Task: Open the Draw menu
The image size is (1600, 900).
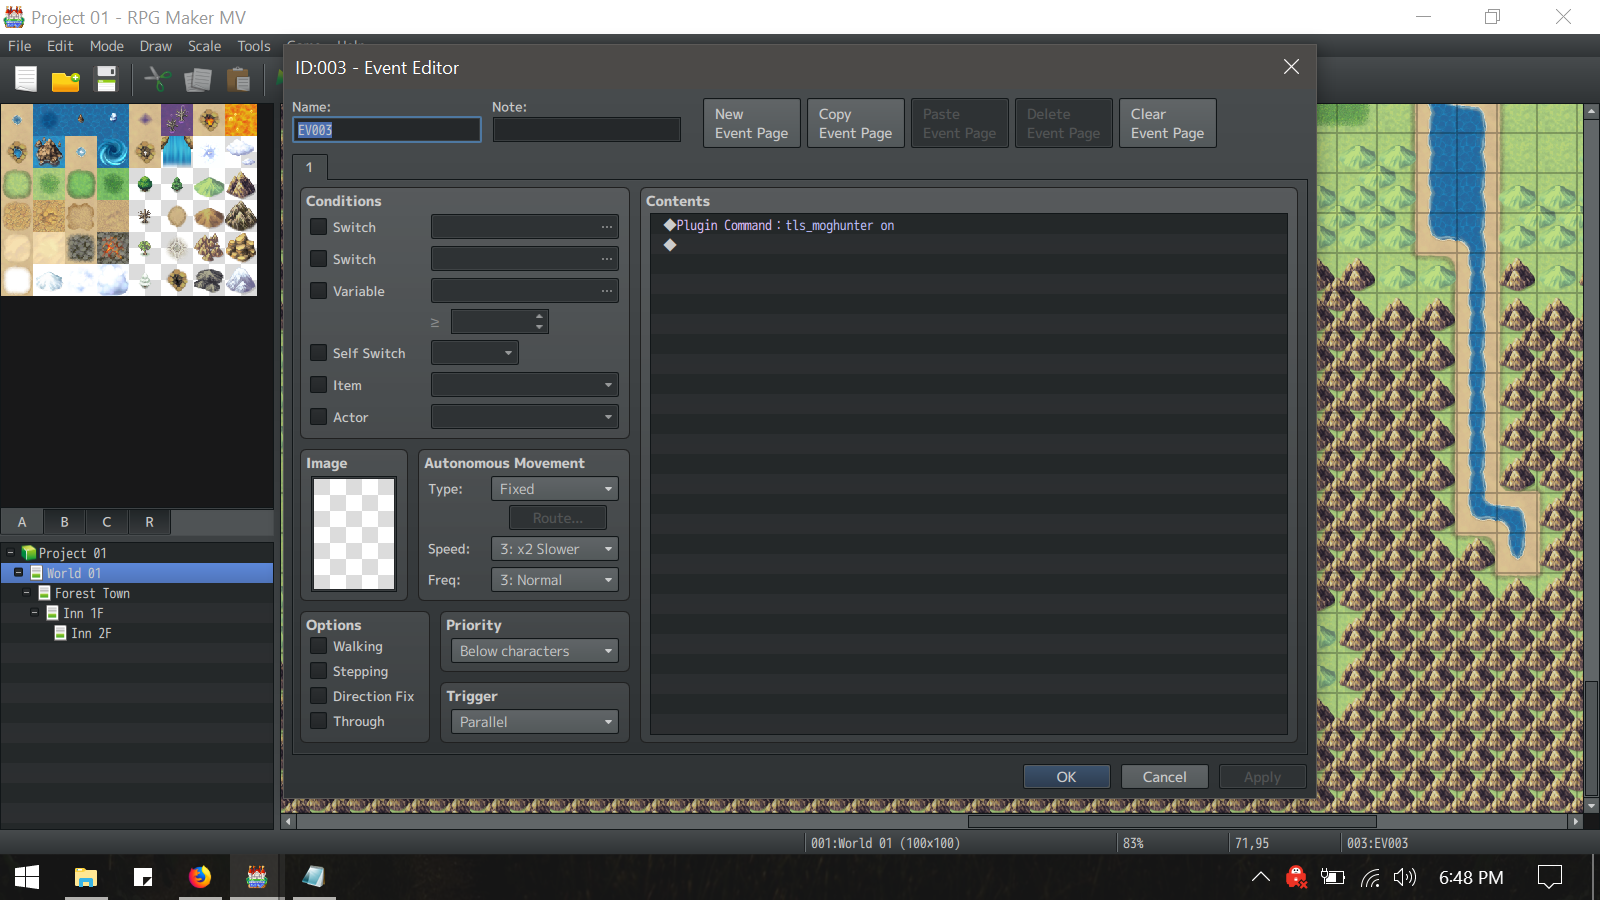Action: click(x=156, y=46)
